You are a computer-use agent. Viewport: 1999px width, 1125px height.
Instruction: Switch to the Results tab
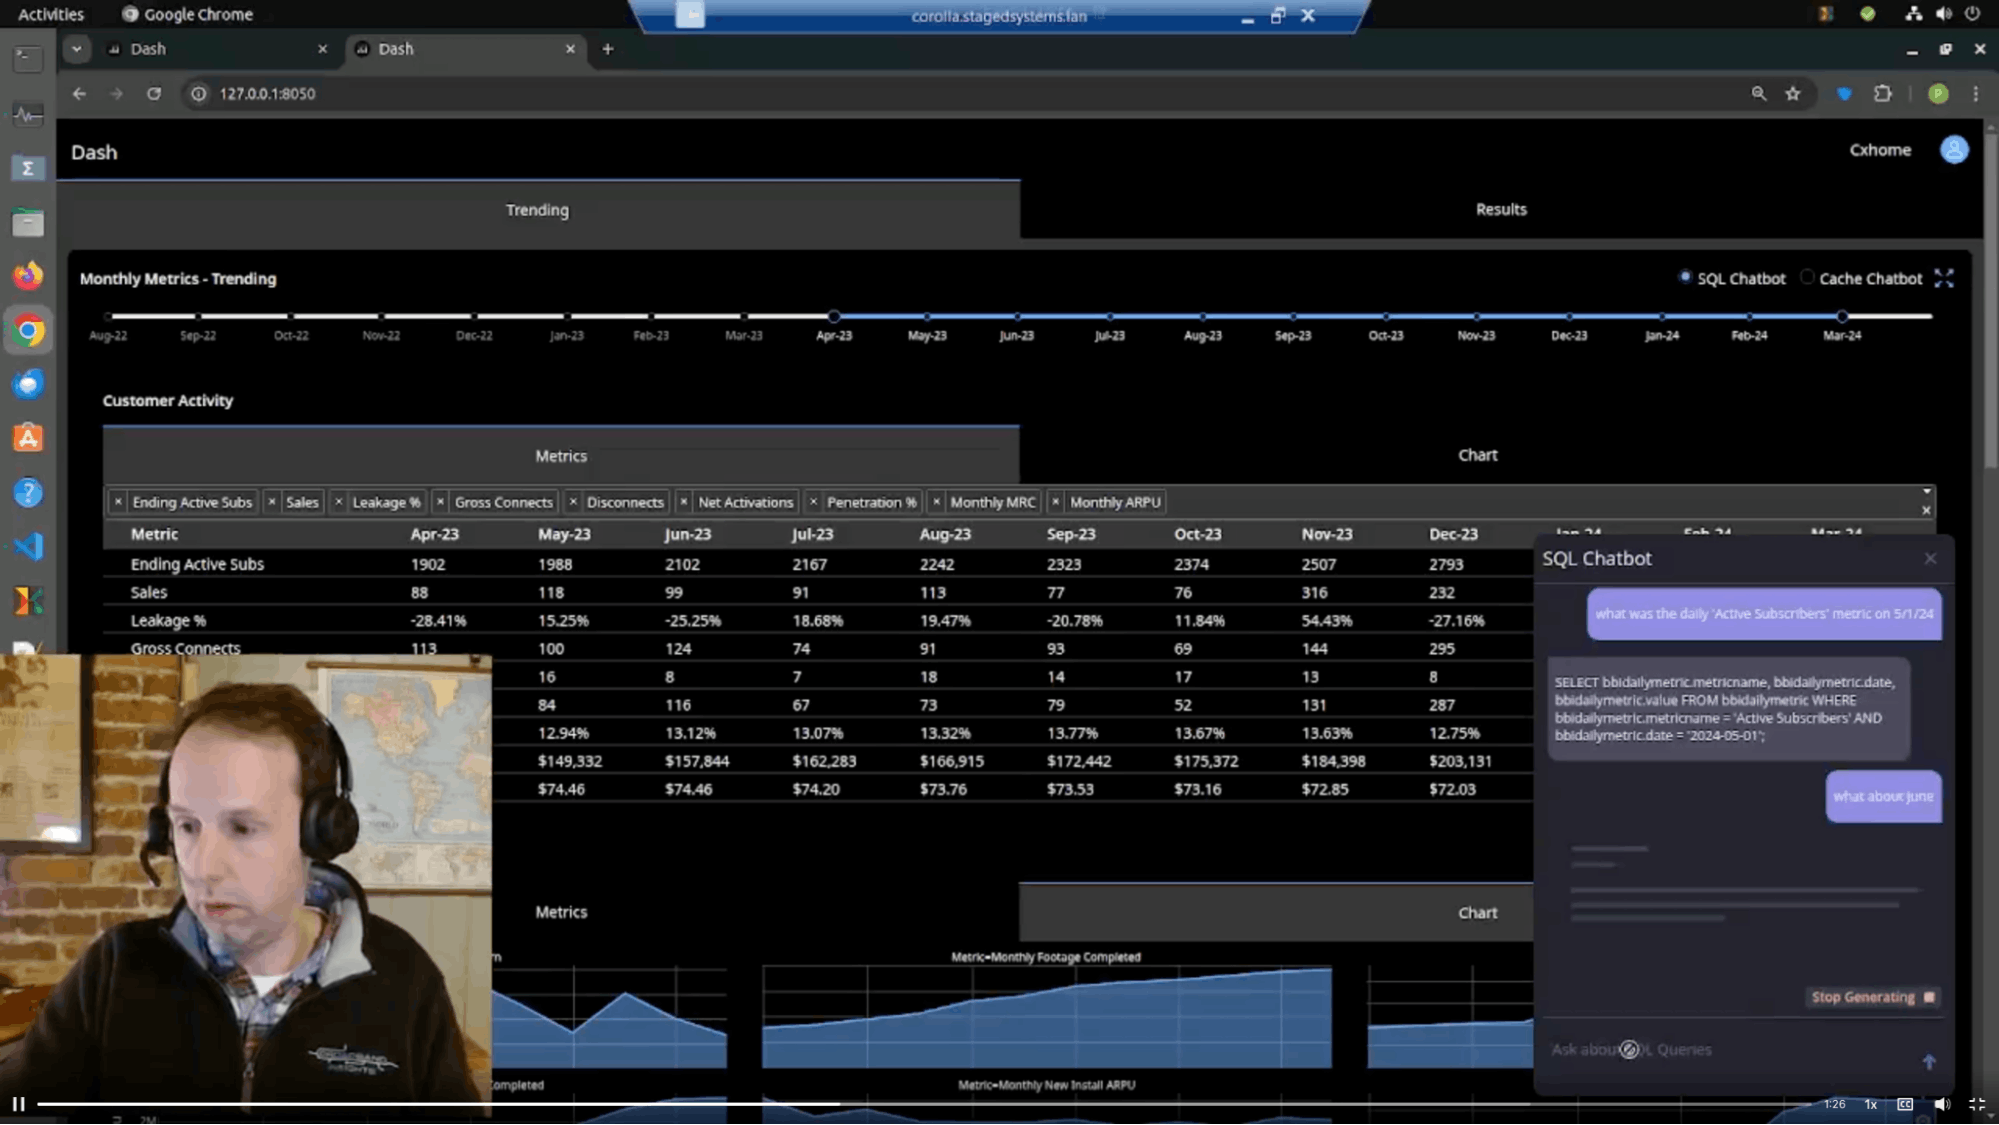(1501, 209)
